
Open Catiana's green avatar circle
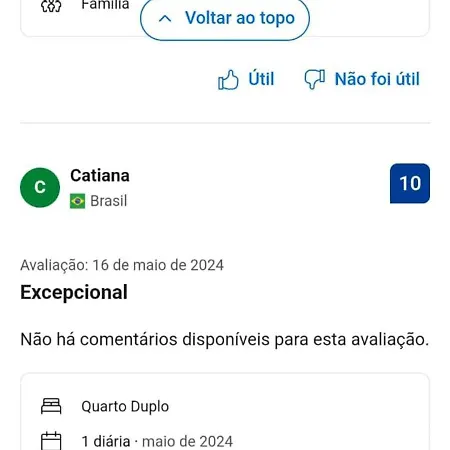click(40, 187)
